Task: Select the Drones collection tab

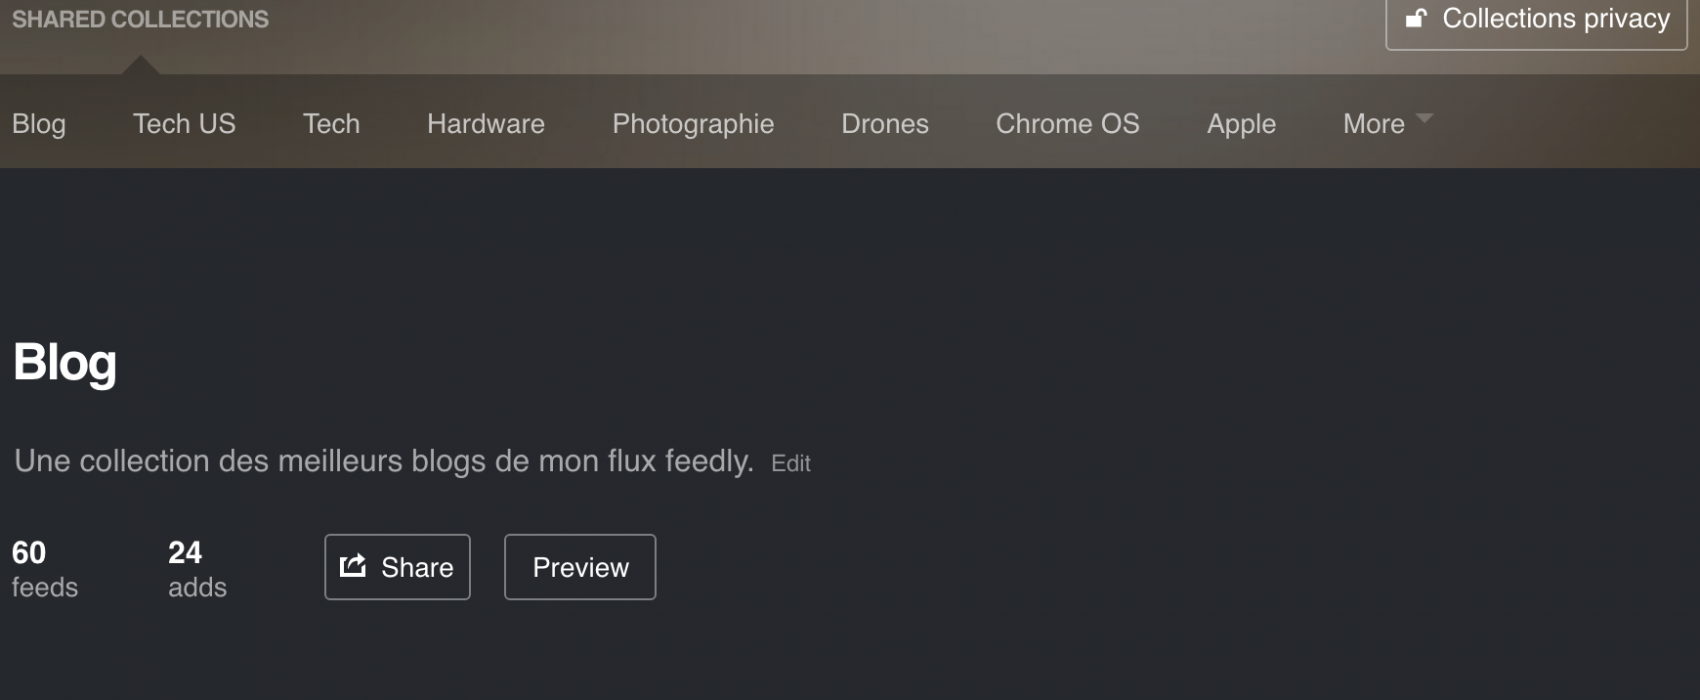Action: coord(885,124)
